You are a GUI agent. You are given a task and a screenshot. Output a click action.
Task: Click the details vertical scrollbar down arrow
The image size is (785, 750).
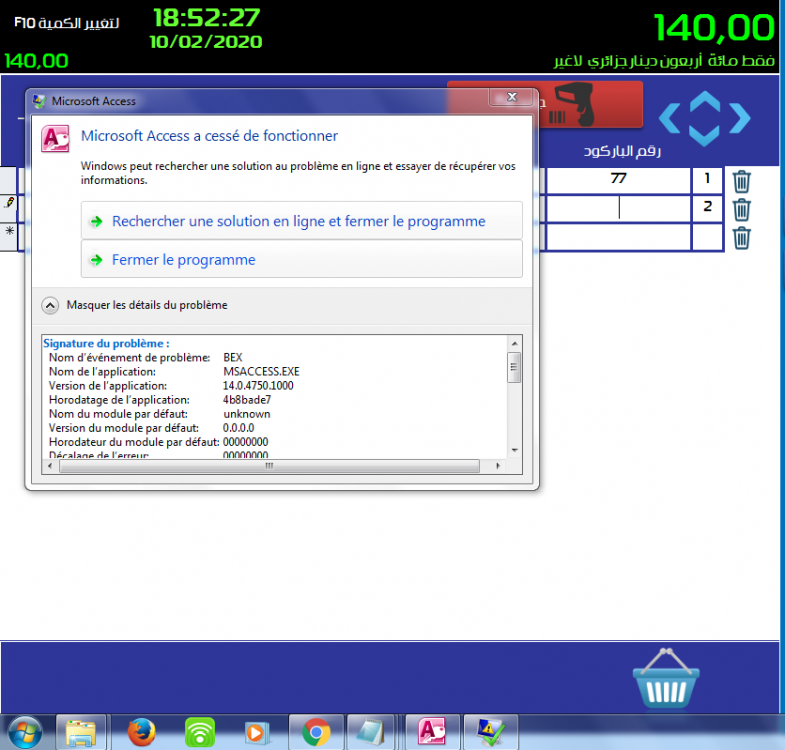514,450
